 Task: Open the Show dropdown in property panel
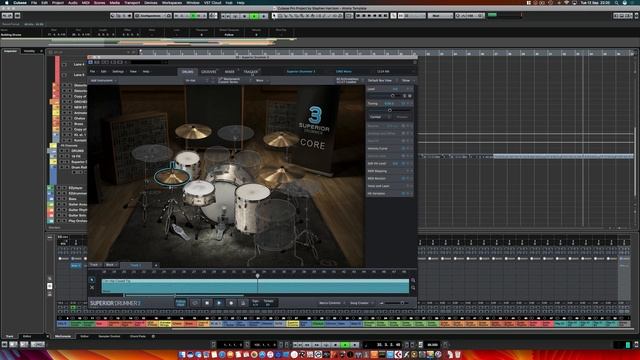pyautogui.click(x=407, y=81)
